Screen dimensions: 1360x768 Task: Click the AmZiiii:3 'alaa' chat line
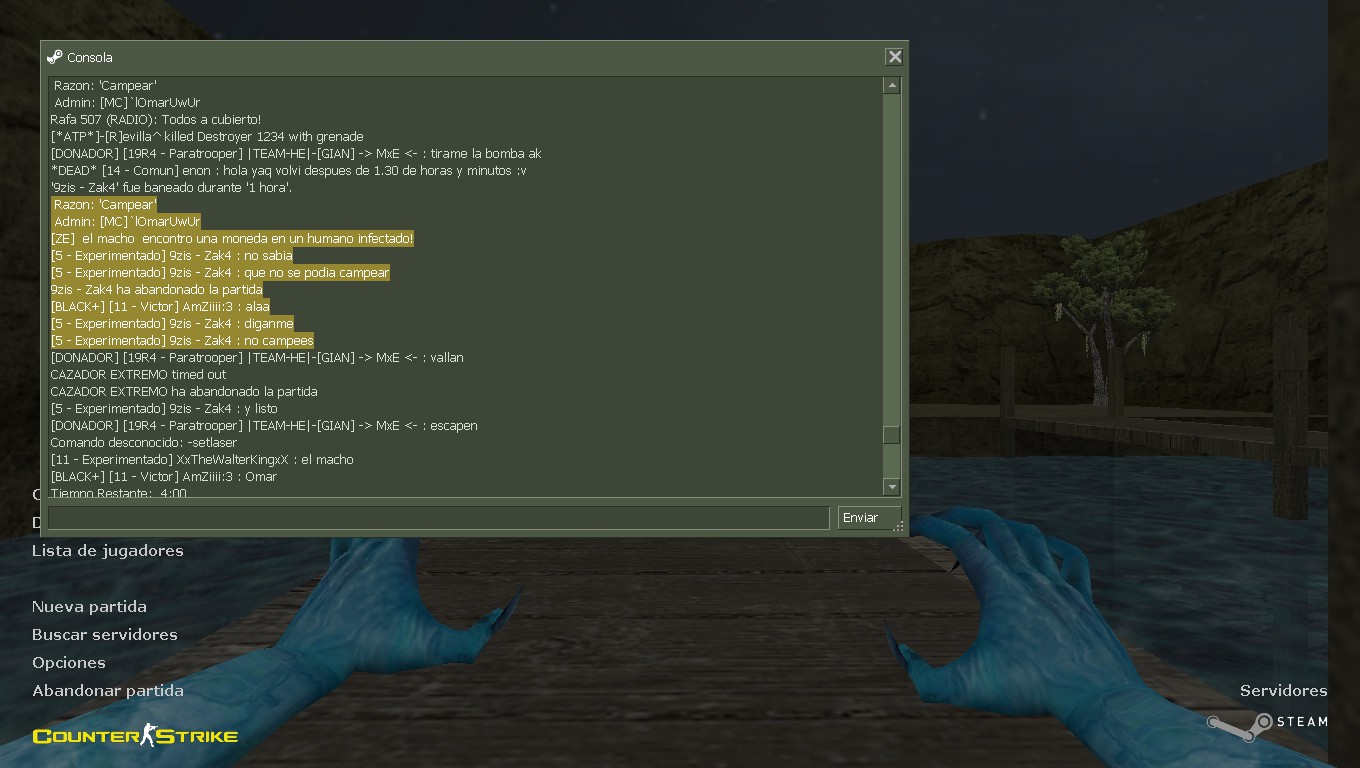(160, 307)
